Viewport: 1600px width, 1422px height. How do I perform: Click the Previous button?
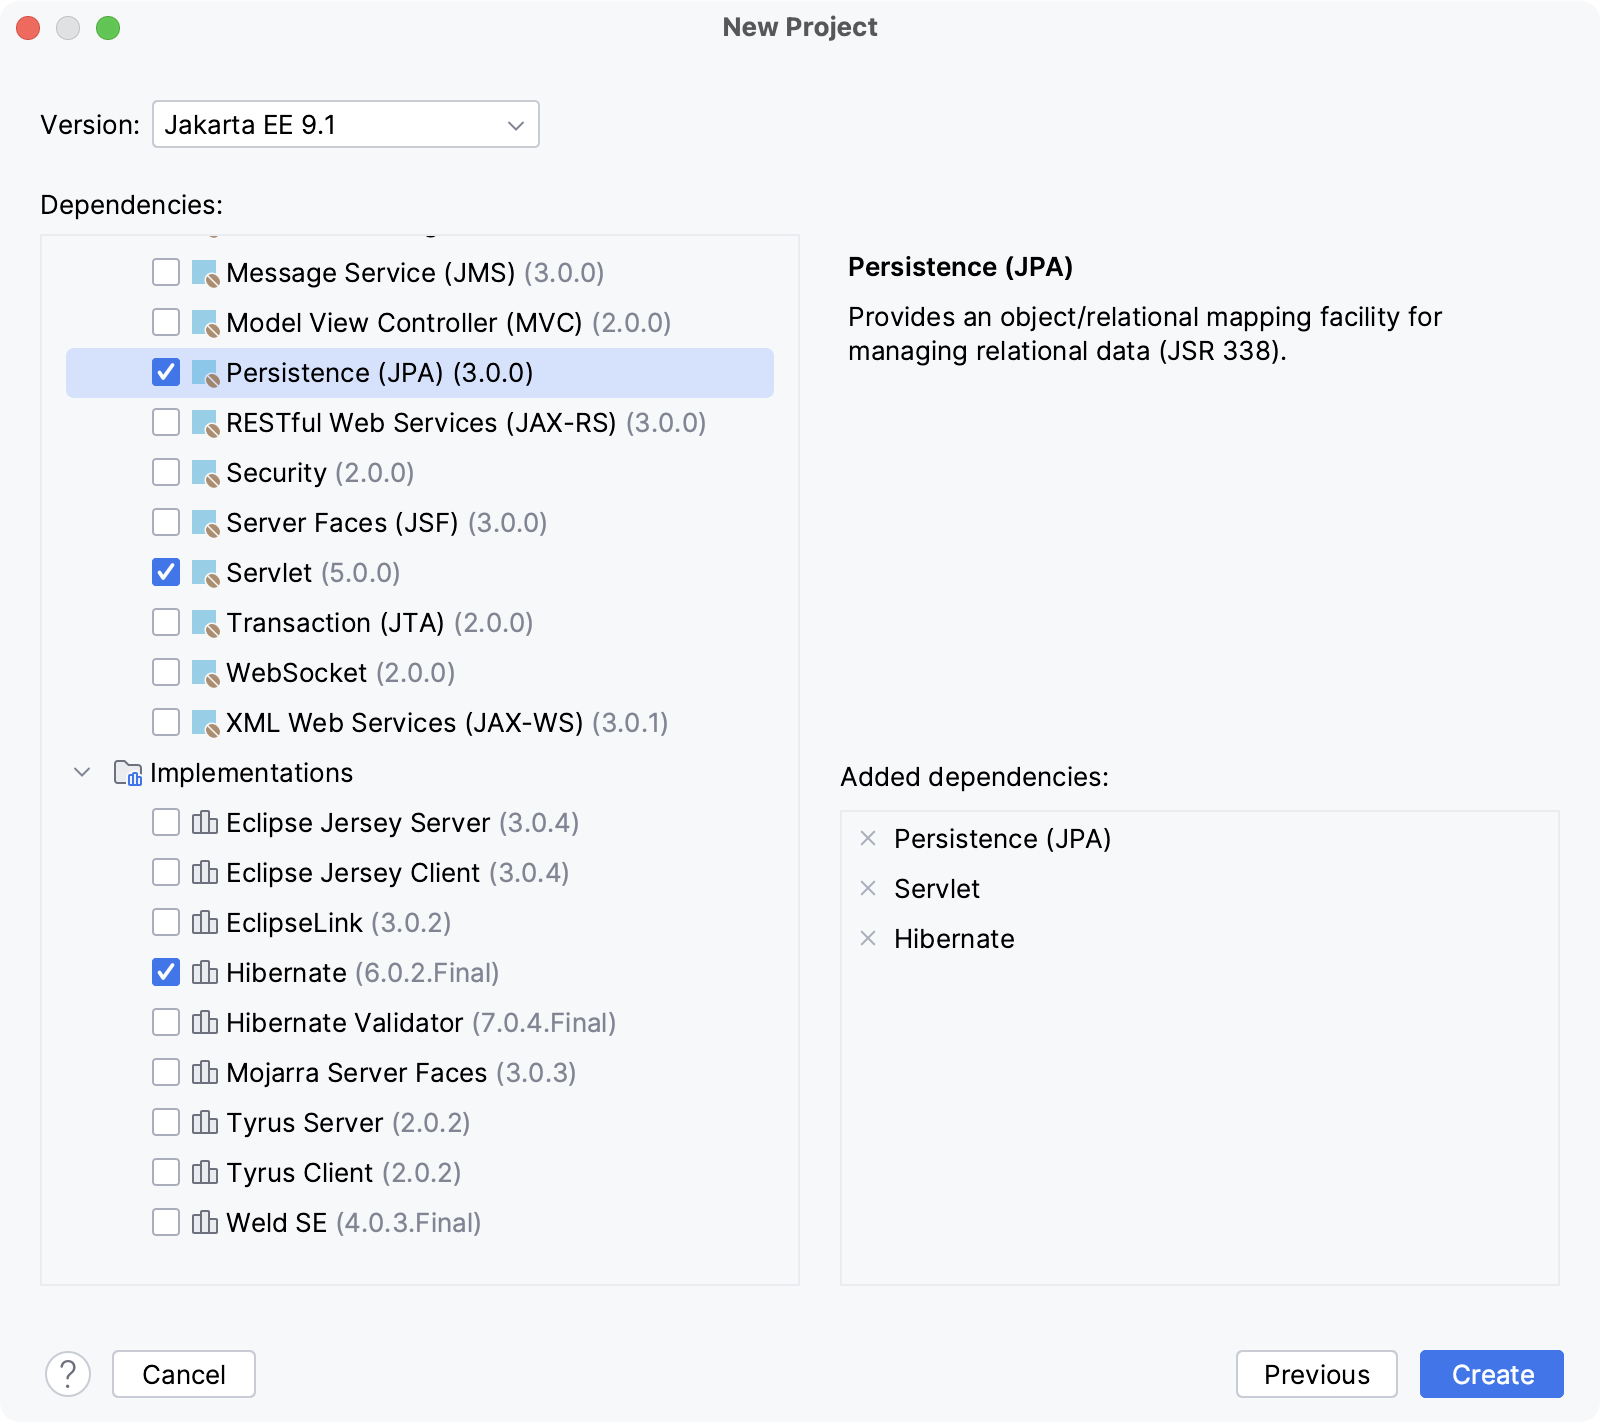point(1316,1374)
